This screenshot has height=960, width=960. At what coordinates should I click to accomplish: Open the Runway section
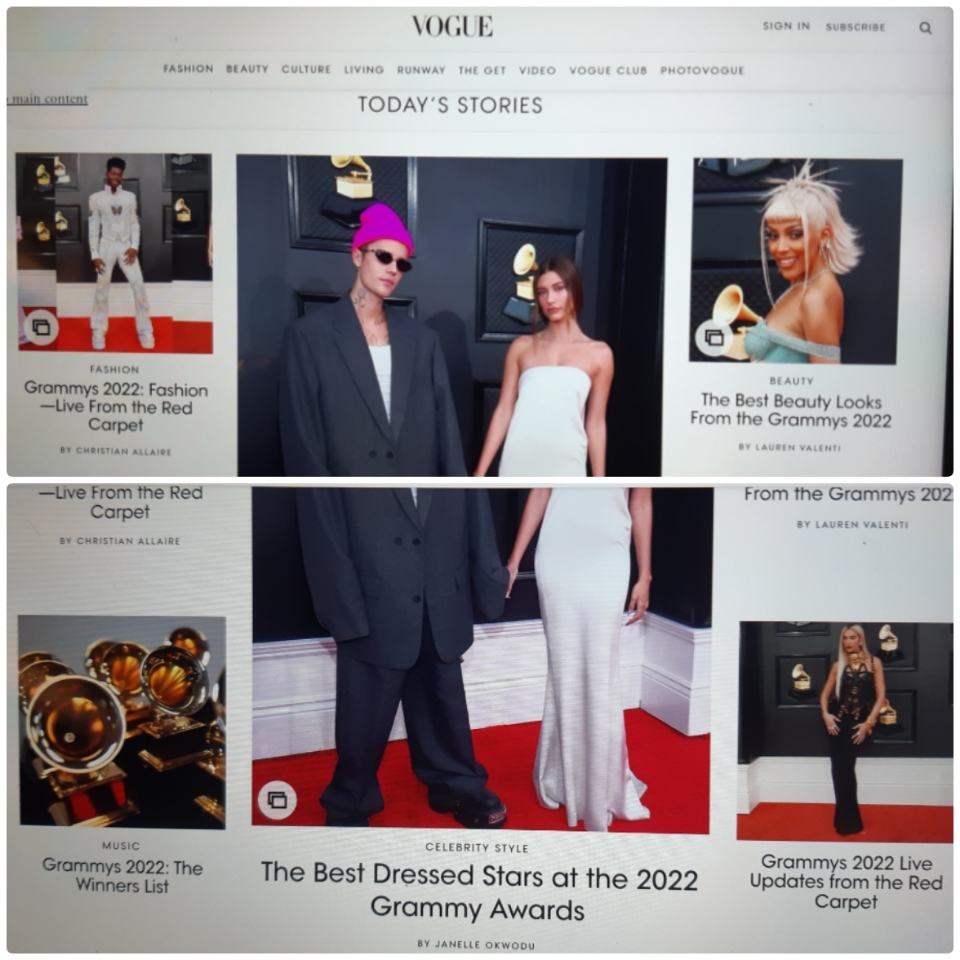[x=421, y=70]
